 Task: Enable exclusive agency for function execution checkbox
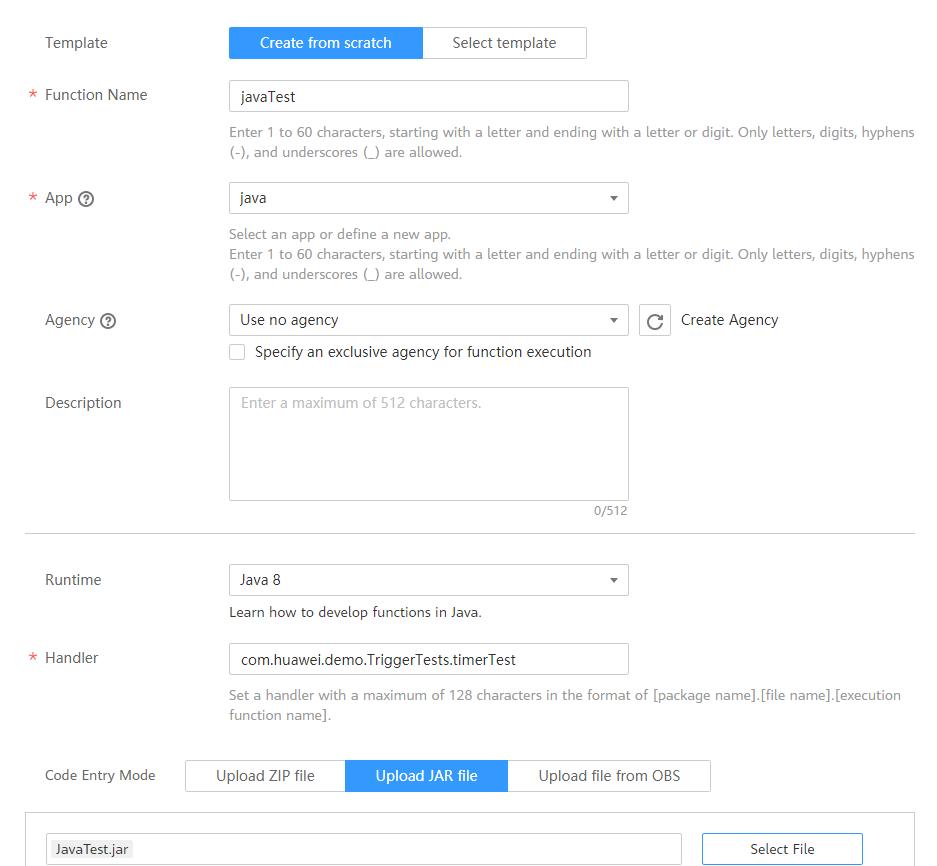pyautogui.click(x=237, y=352)
